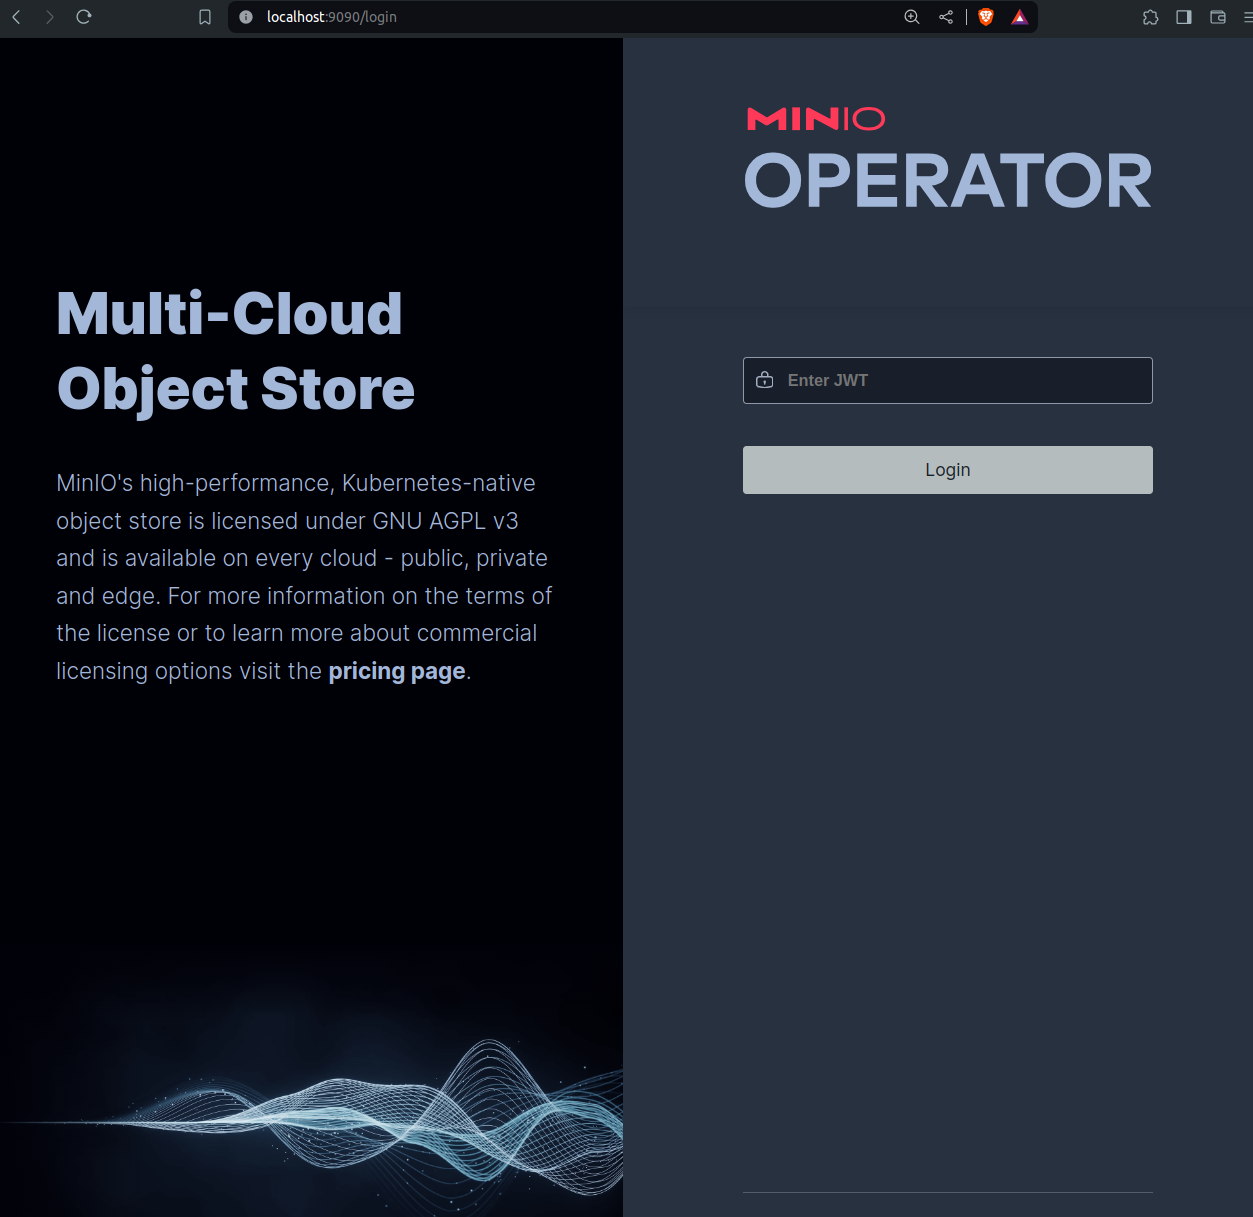
Task: View site information icon in address bar
Action: [x=246, y=17]
